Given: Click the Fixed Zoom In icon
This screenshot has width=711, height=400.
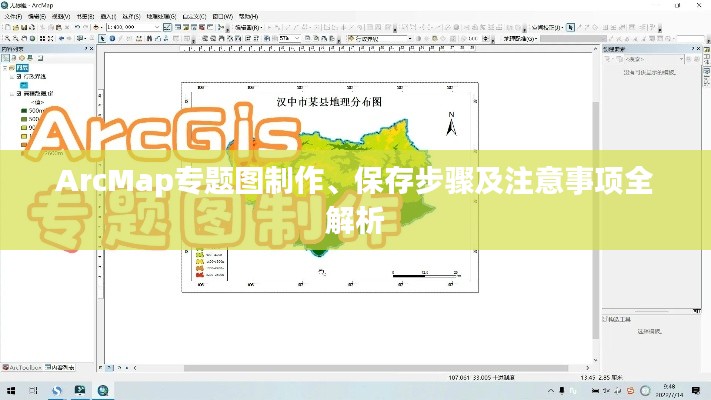Looking at the screenshot, I should [x=42, y=39].
